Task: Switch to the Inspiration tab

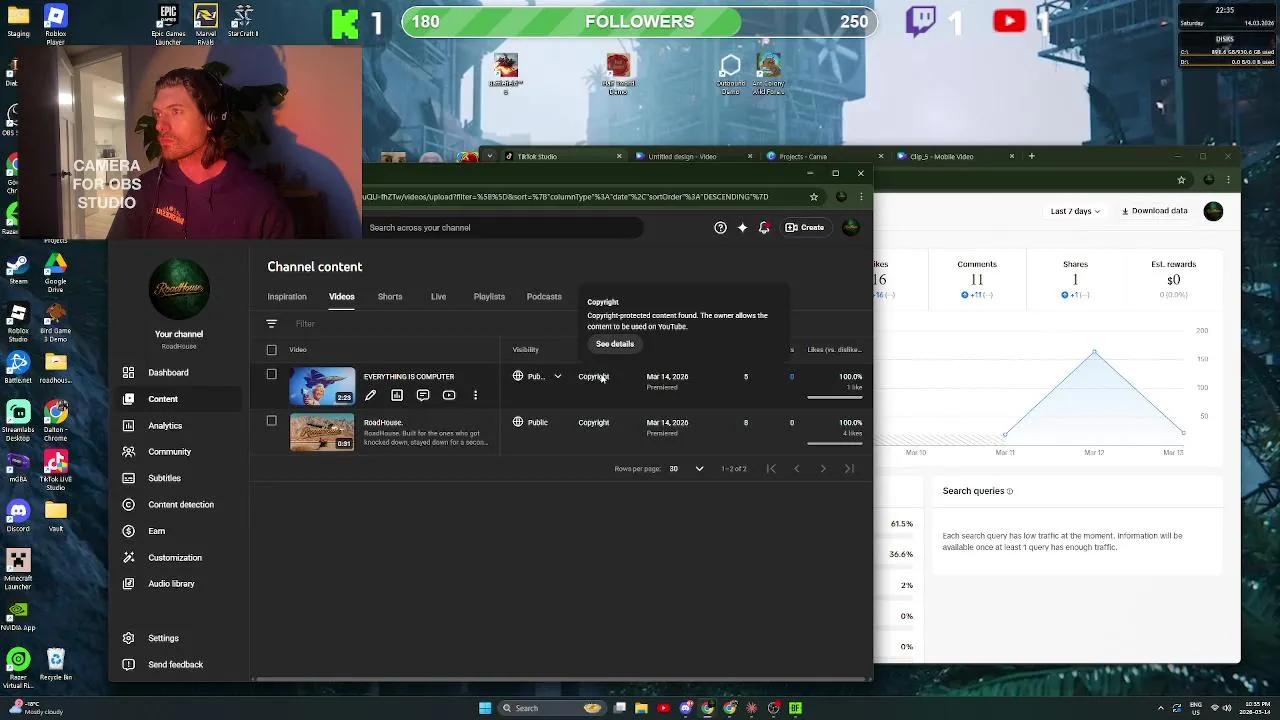Action: [287, 297]
